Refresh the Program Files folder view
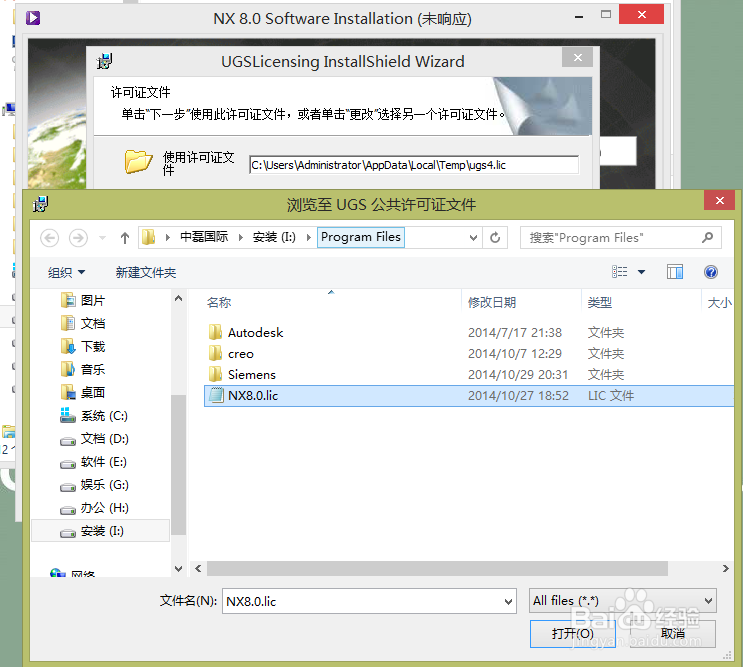743x667 pixels. click(x=495, y=237)
